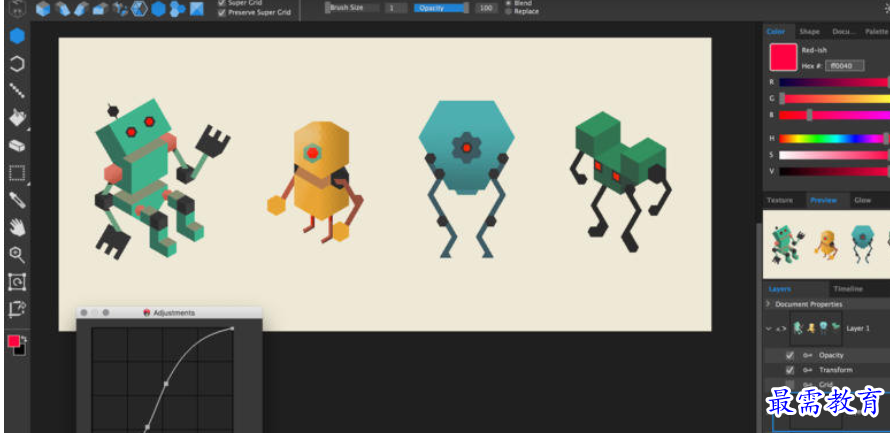Switch to the Timeline tab
This screenshot has width=890, height=433.
click(x=848, y=289)
